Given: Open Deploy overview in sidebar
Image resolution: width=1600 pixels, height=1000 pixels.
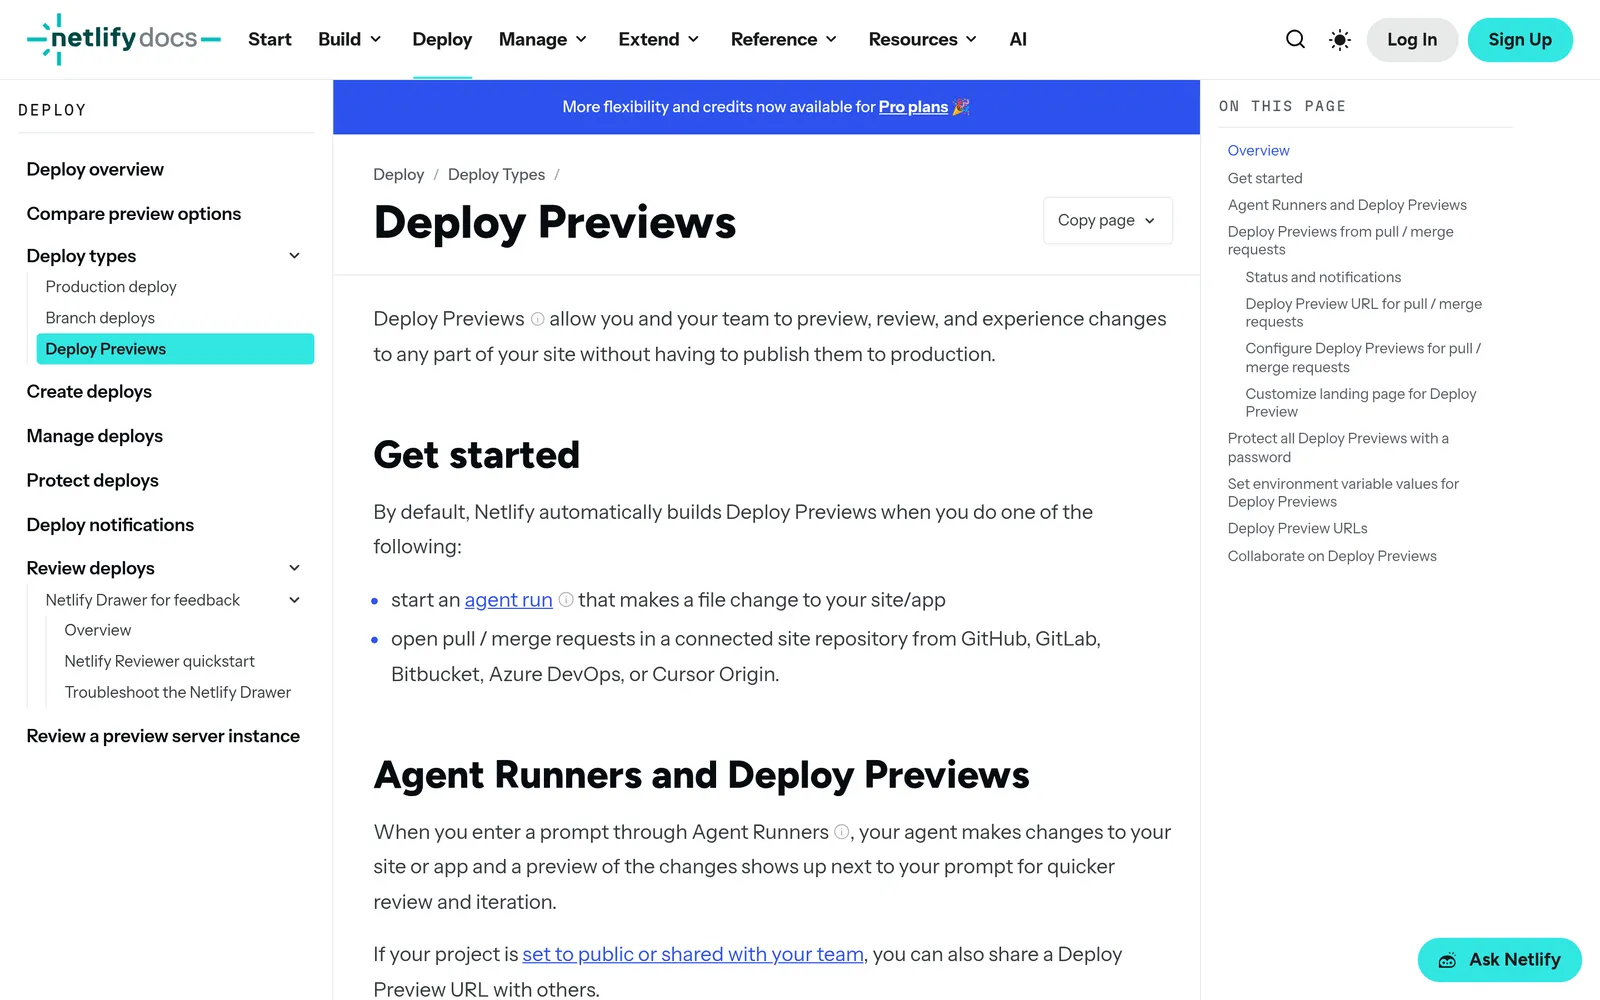Looking at the screenshot, I should (95, 169).
